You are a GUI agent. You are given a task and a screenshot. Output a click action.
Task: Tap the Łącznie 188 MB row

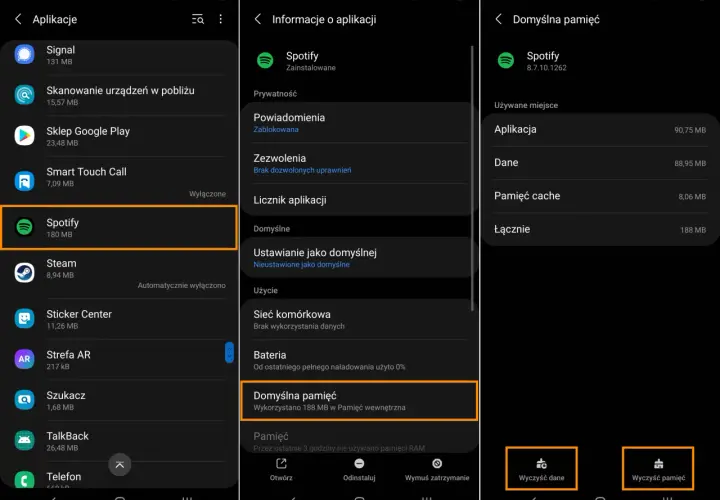click(x=600, y=229)
